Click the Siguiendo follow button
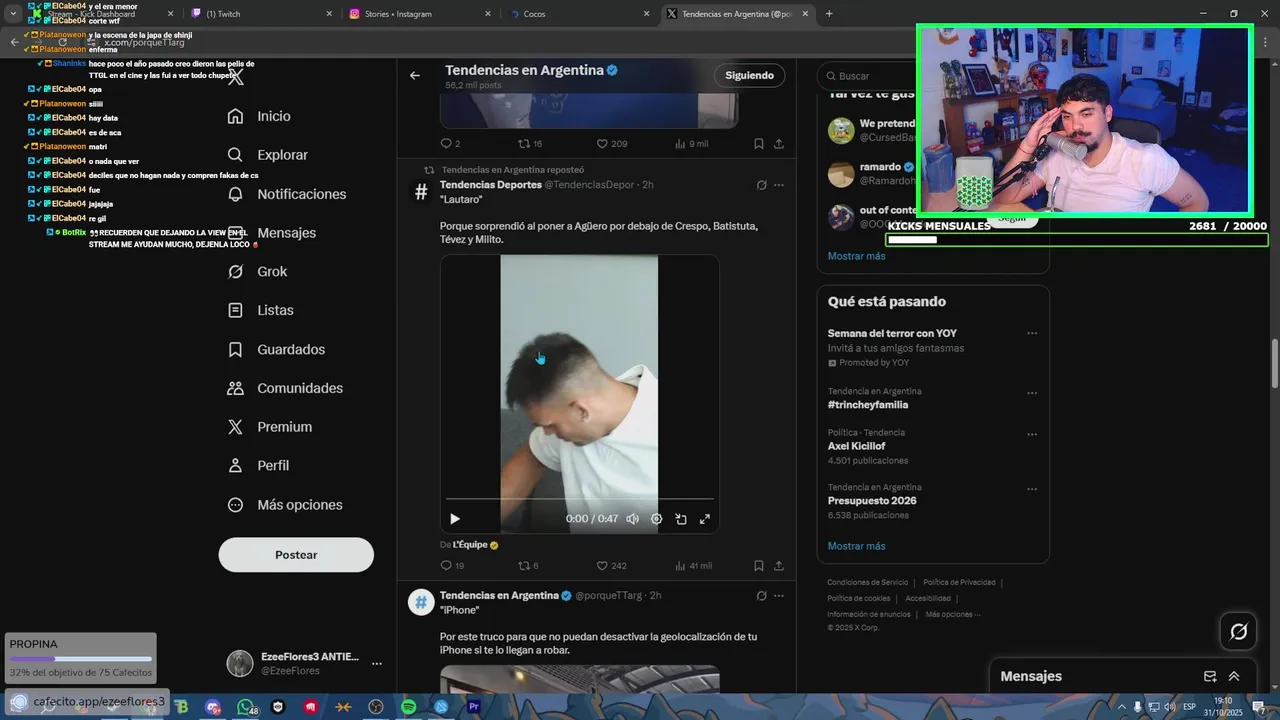1280x720 pixels. coord(750,75)
